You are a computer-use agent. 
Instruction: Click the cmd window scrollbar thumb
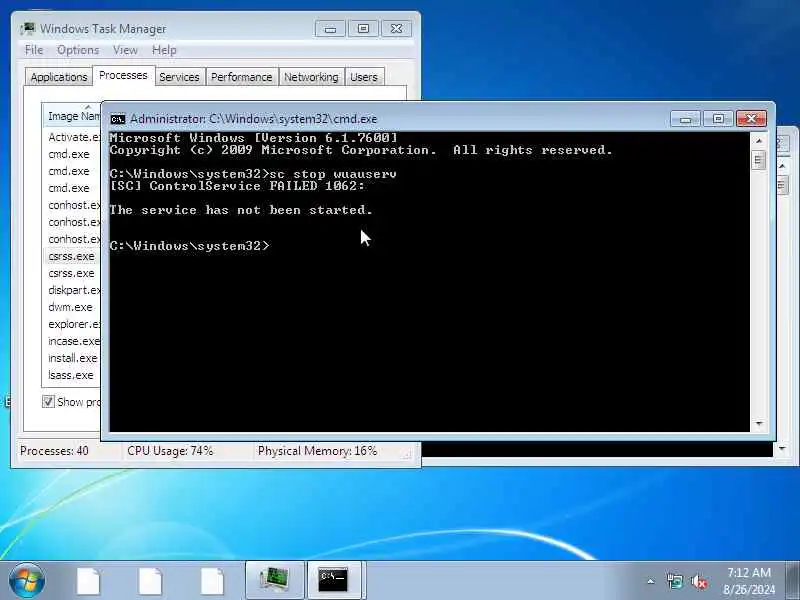tap(759, 160)
